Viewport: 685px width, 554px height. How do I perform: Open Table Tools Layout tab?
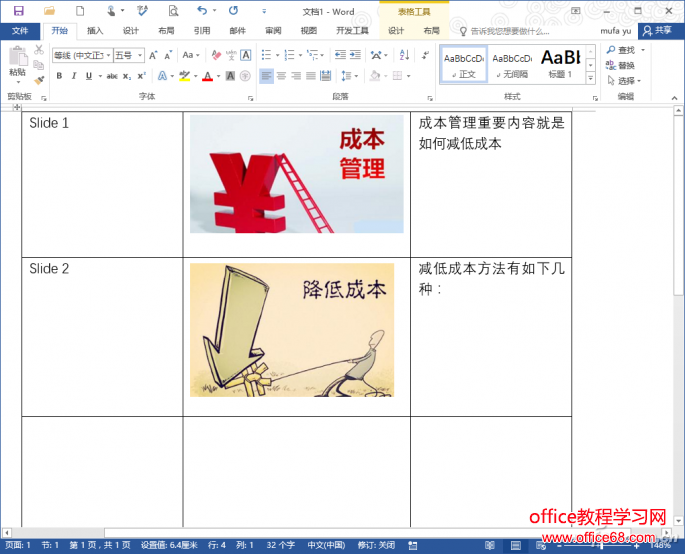tap(431, 31)
